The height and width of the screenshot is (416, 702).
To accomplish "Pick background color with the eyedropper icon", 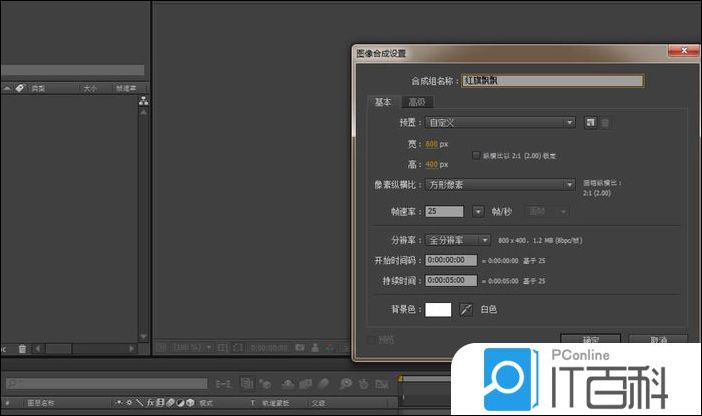I will [466, 309].
